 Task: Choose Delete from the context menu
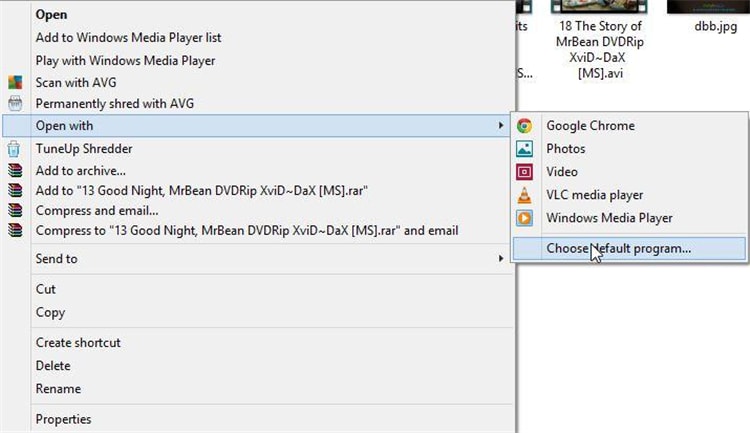(53, 366)
